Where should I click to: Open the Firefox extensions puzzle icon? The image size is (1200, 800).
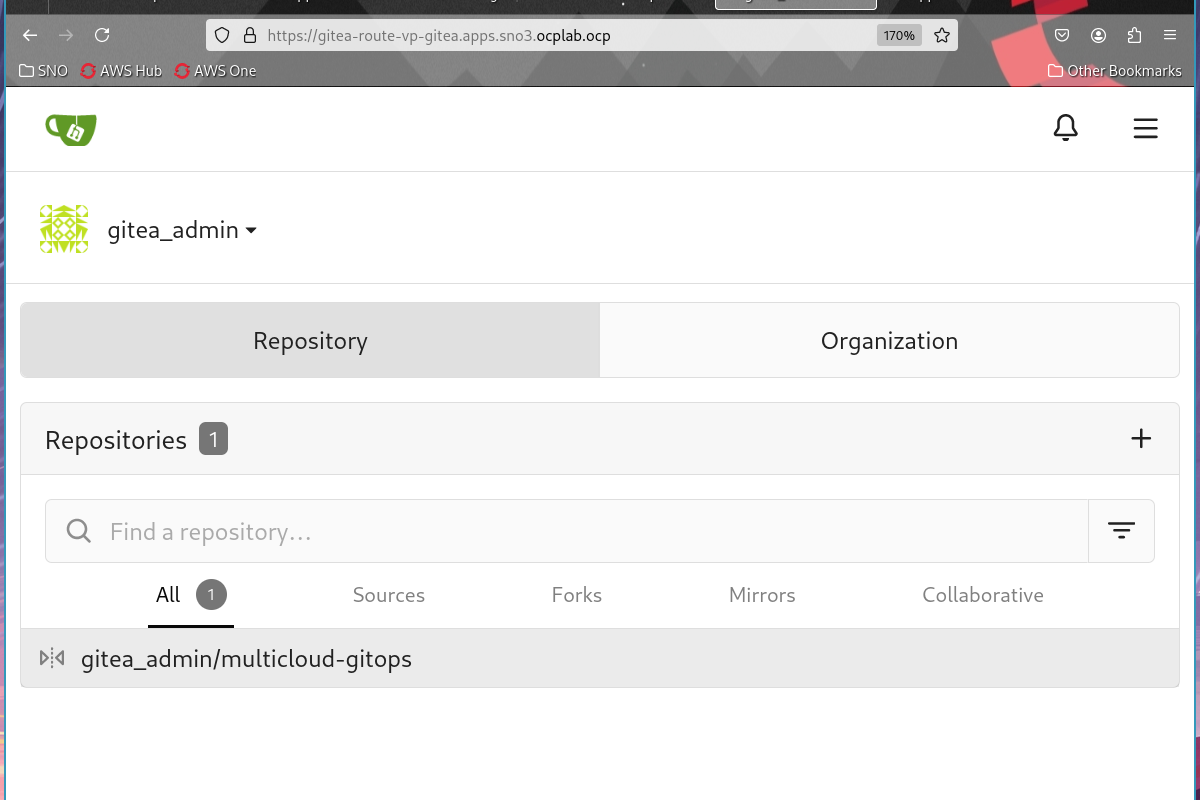1134,35
